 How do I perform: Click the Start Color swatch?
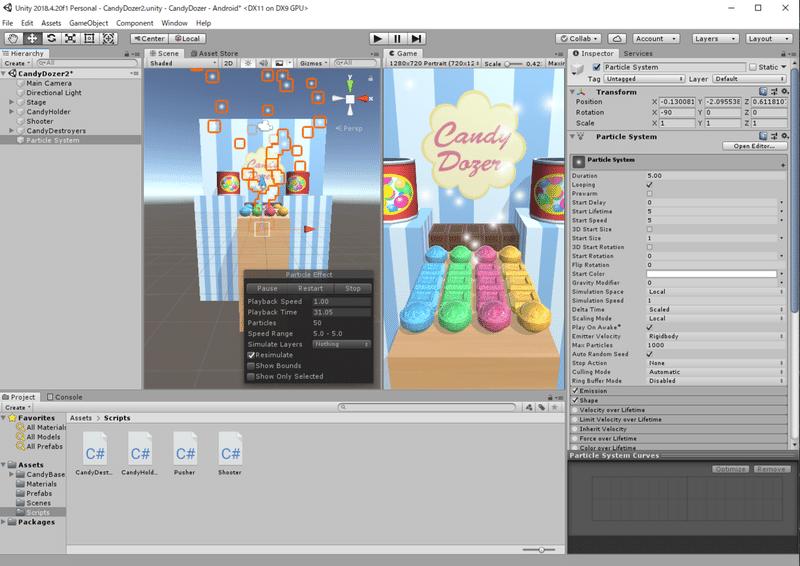[711, 274]
